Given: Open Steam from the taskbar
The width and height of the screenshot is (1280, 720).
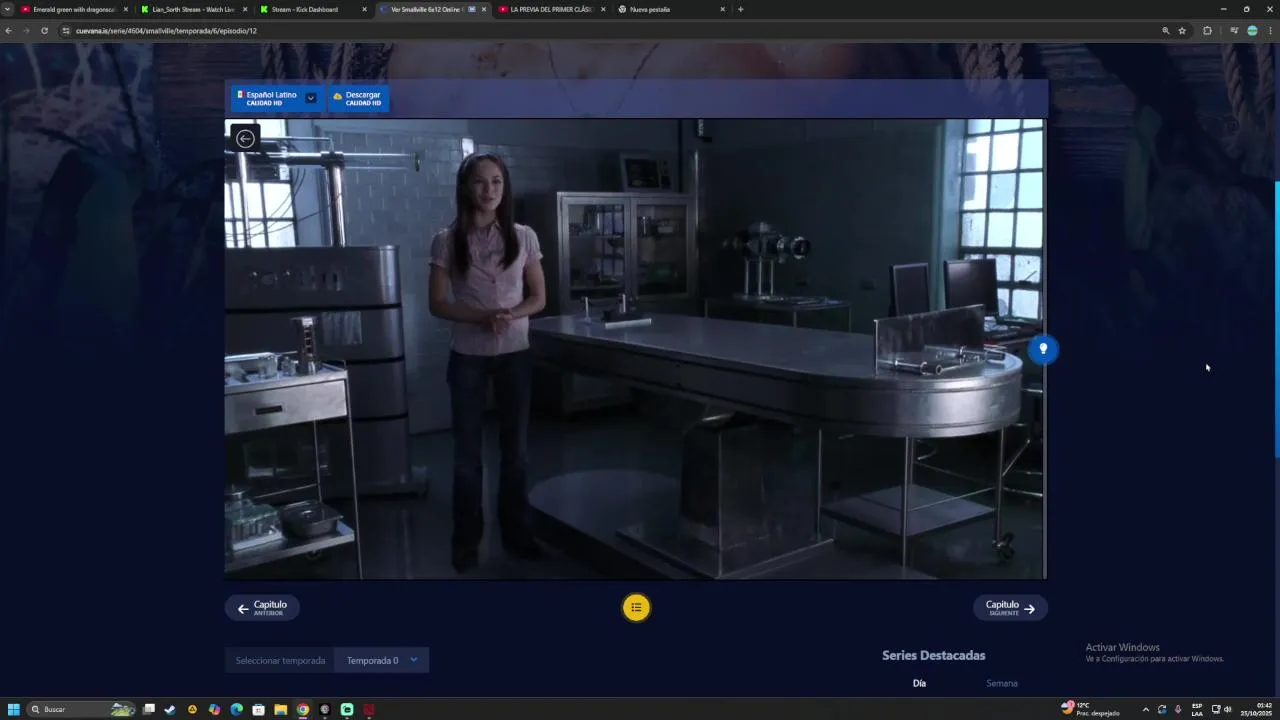Looking at the screenshot, I should click(x=170, y=709).
